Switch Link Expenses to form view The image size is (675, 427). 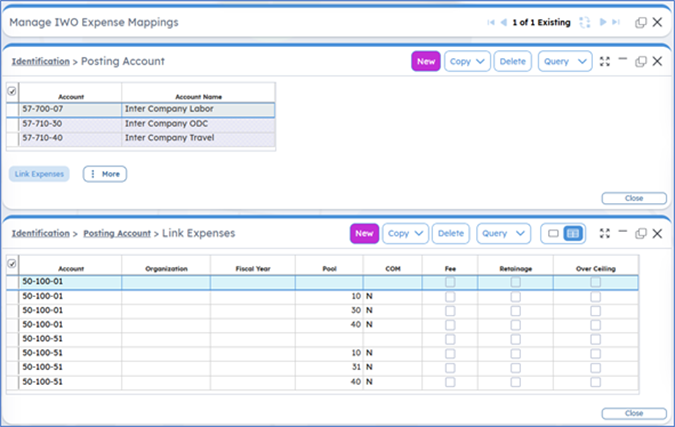click(553, 233)
